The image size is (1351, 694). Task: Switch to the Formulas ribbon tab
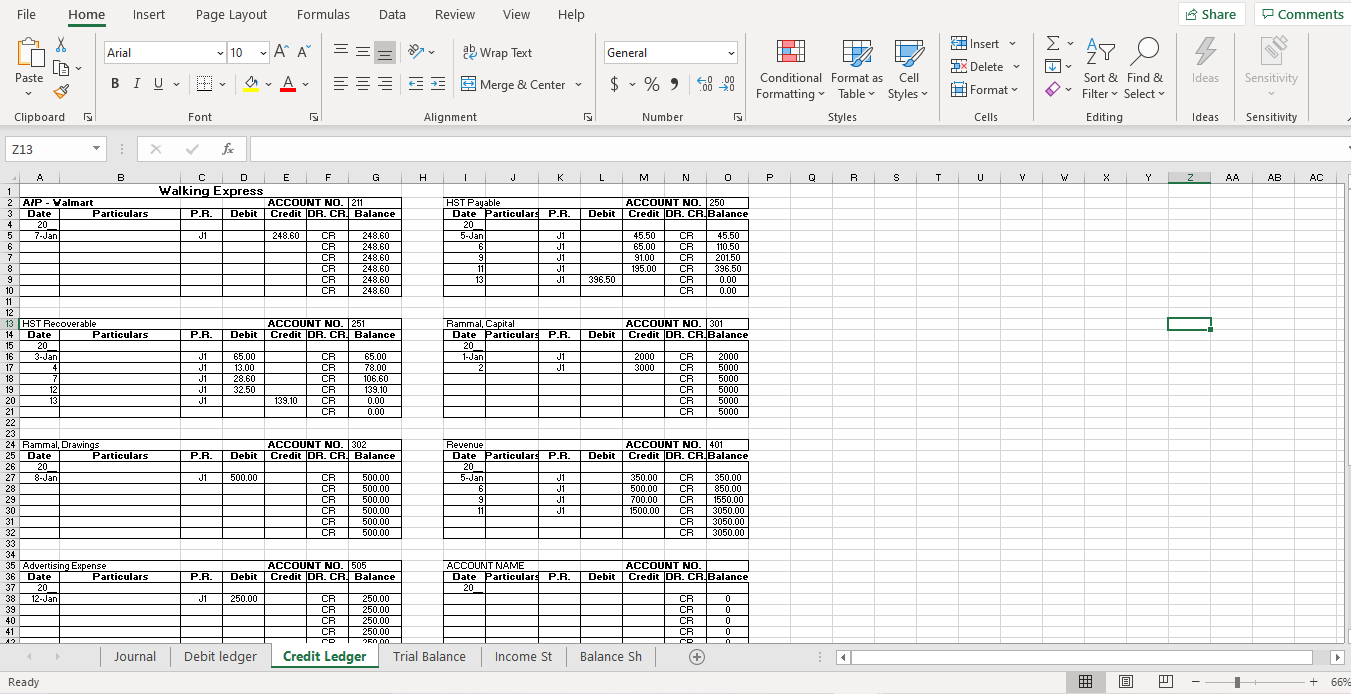pyautogui.click(x=323, y=14)
